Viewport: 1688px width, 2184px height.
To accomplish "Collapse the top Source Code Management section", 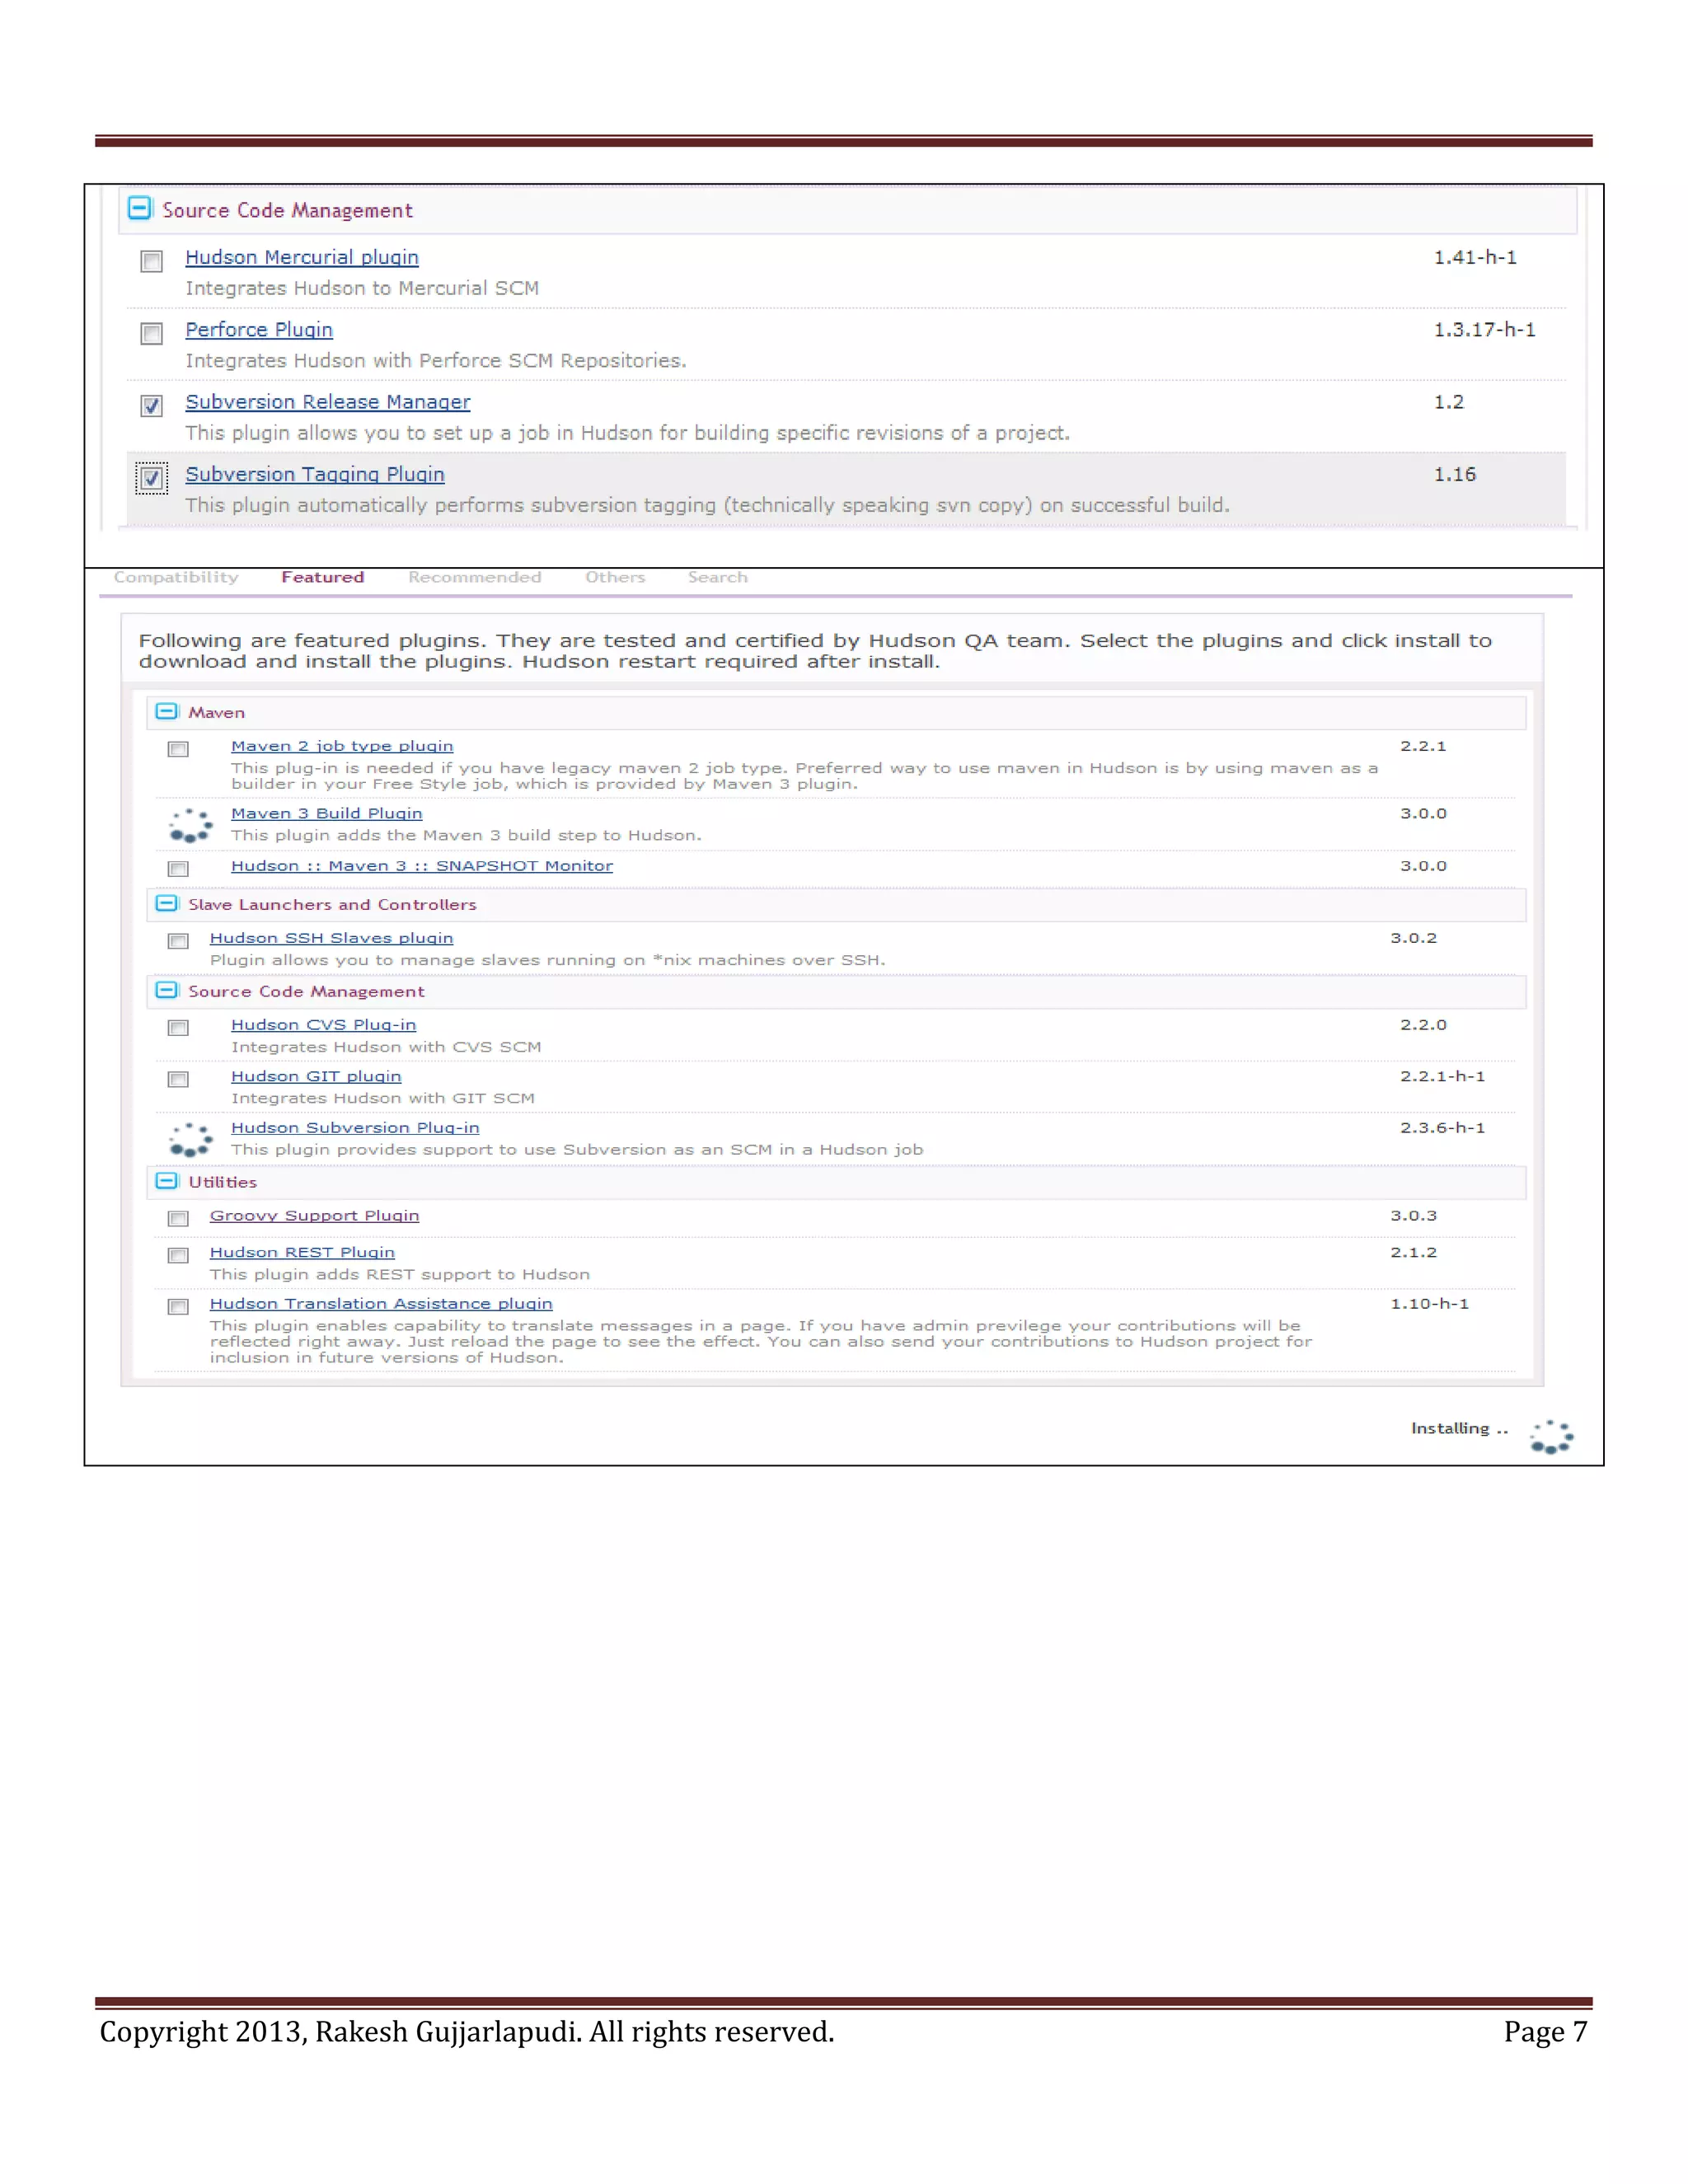I will [x=140, y=209].
